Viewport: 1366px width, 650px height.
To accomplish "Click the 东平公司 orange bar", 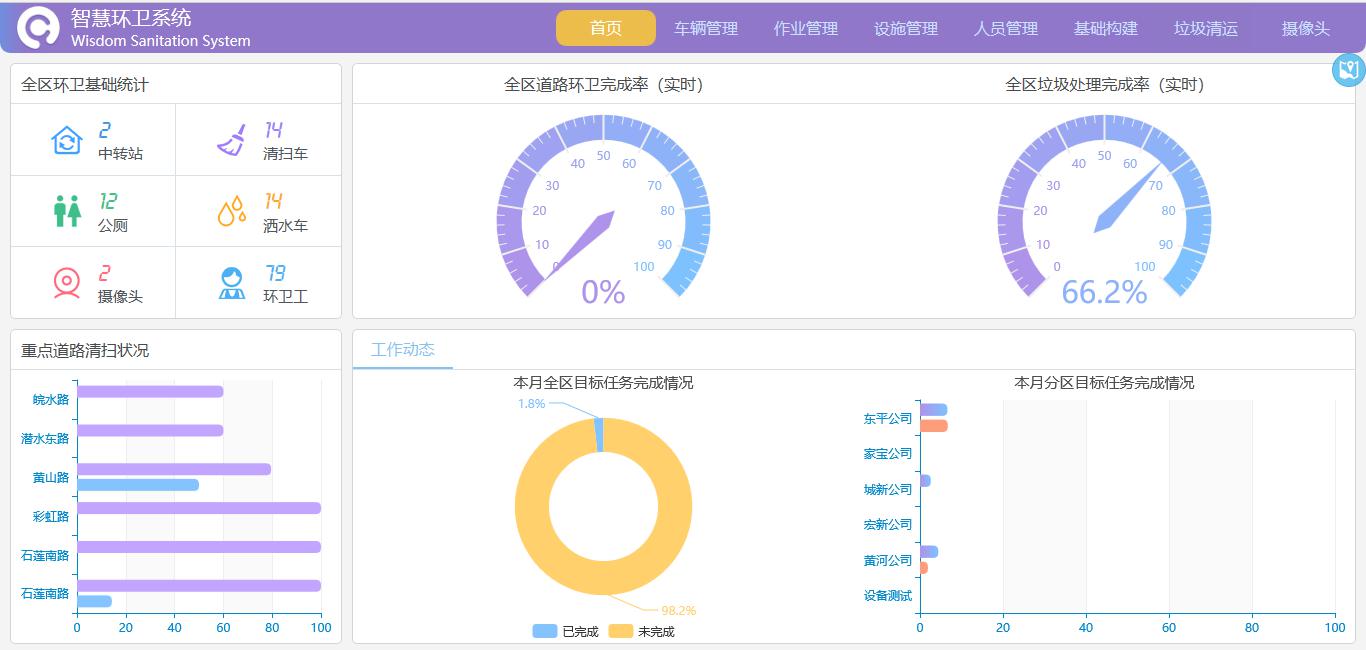I will 934,426.
